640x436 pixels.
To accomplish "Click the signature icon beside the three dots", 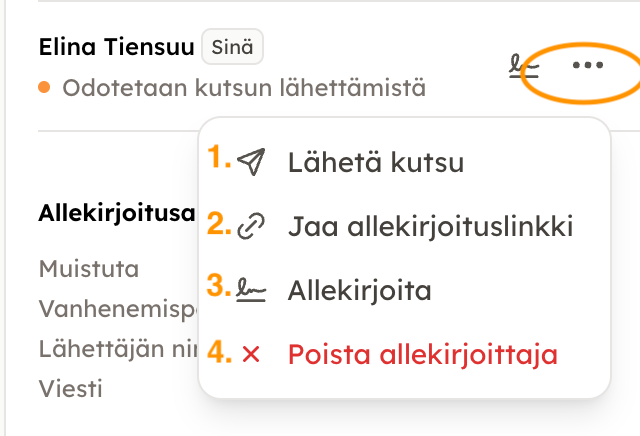I will (x=524, y=67).
